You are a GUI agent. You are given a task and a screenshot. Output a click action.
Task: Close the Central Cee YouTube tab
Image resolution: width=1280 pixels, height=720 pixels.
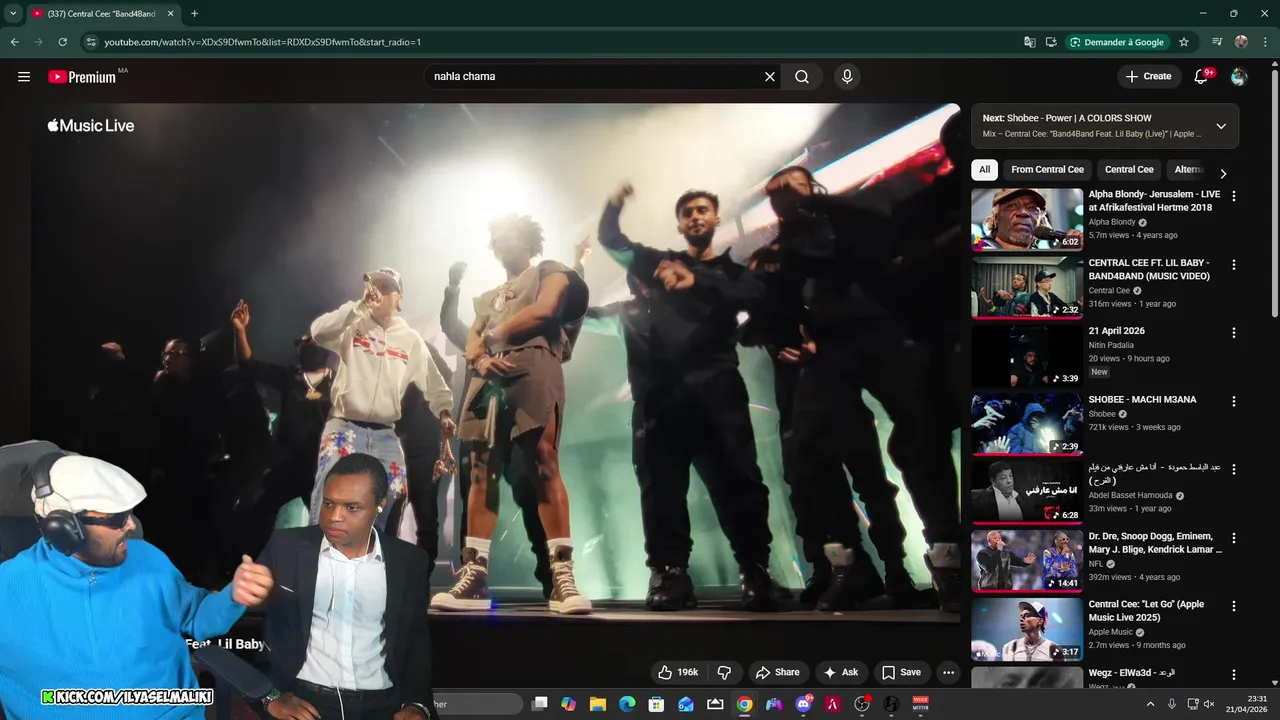pyautogui.click(x=170, y=14)
